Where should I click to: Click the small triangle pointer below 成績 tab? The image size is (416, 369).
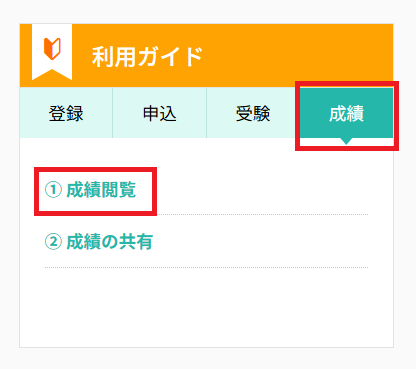pyautogui.click(x=346, y=141)
